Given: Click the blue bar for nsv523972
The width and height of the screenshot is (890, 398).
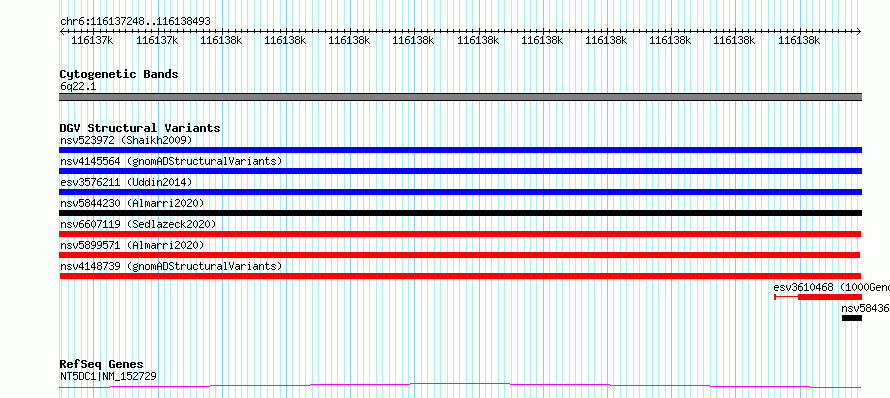Looking at the screenshot, I should point(460,150).
